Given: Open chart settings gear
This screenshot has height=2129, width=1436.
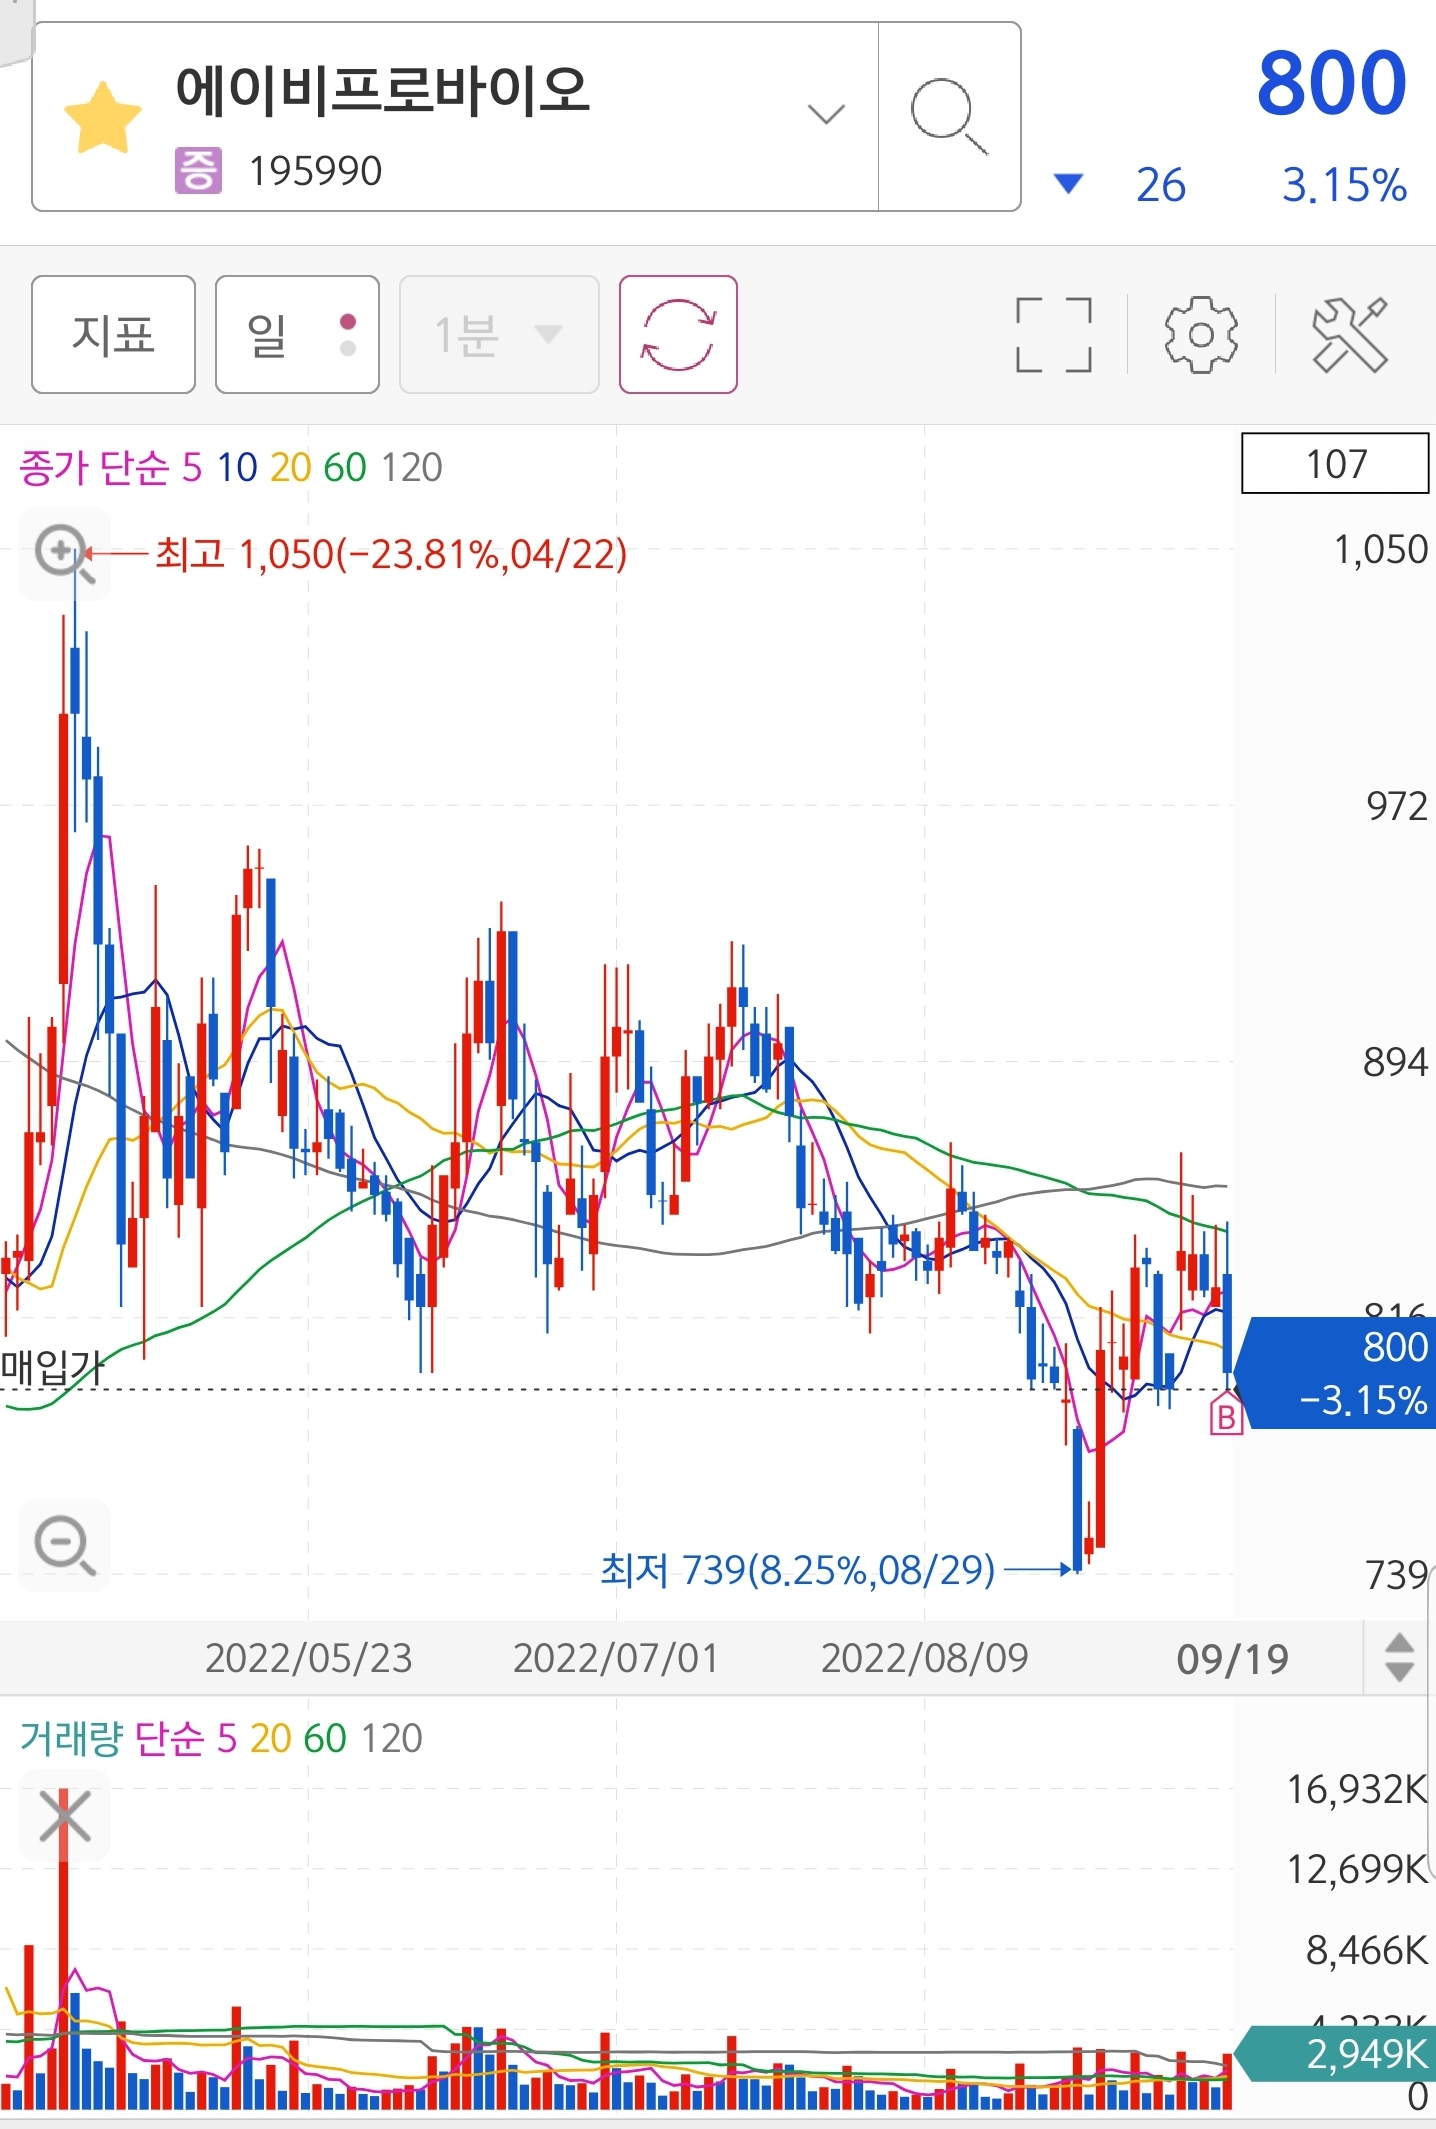Looking at the screenshot, I should [x=1201, y=334].
